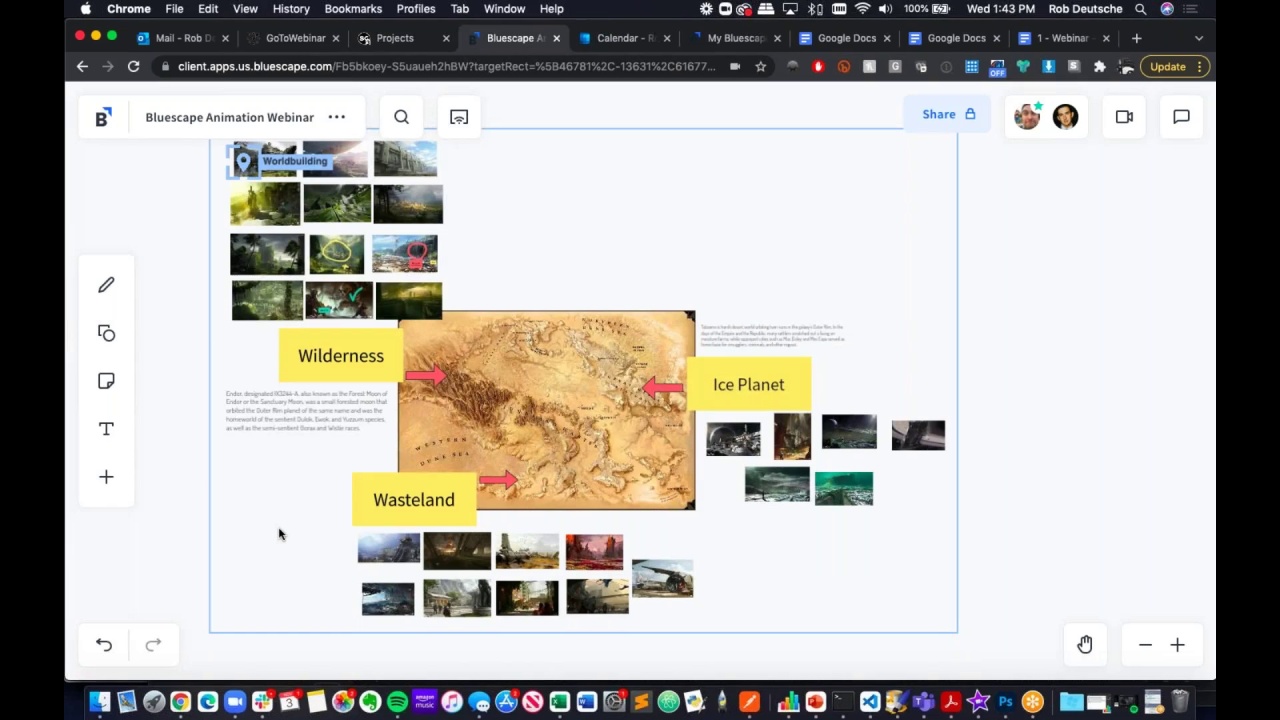The height and width of the screenshot is (720, 1280).
Task: Bookmark this page with the star
Action: [x=761, y=67]
